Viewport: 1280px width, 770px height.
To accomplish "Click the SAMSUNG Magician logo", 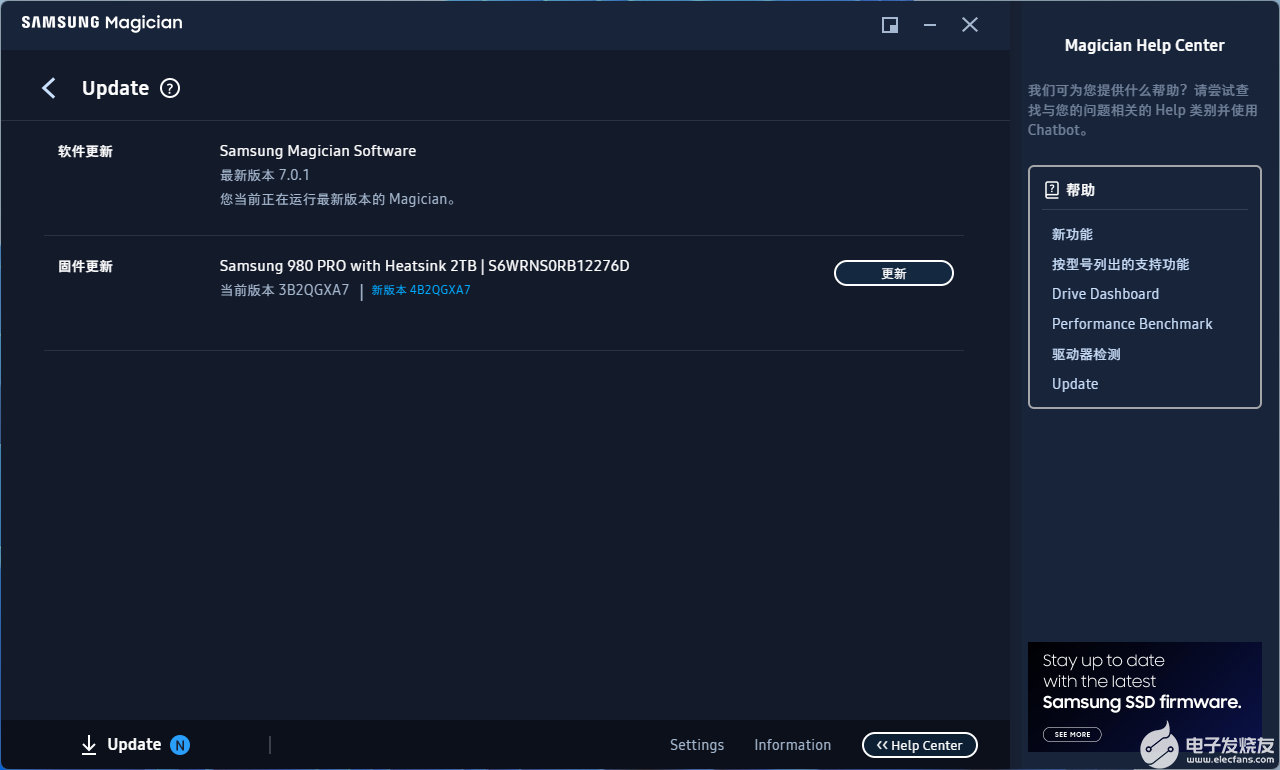I will point(102,23).
